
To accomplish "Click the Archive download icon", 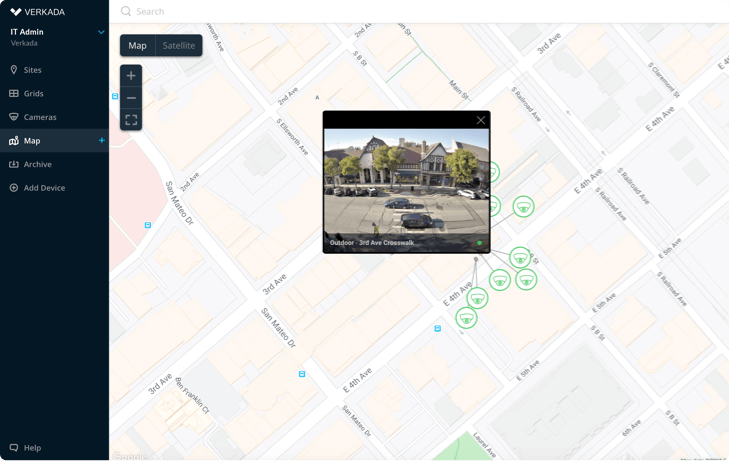I will tap(14, 164).
